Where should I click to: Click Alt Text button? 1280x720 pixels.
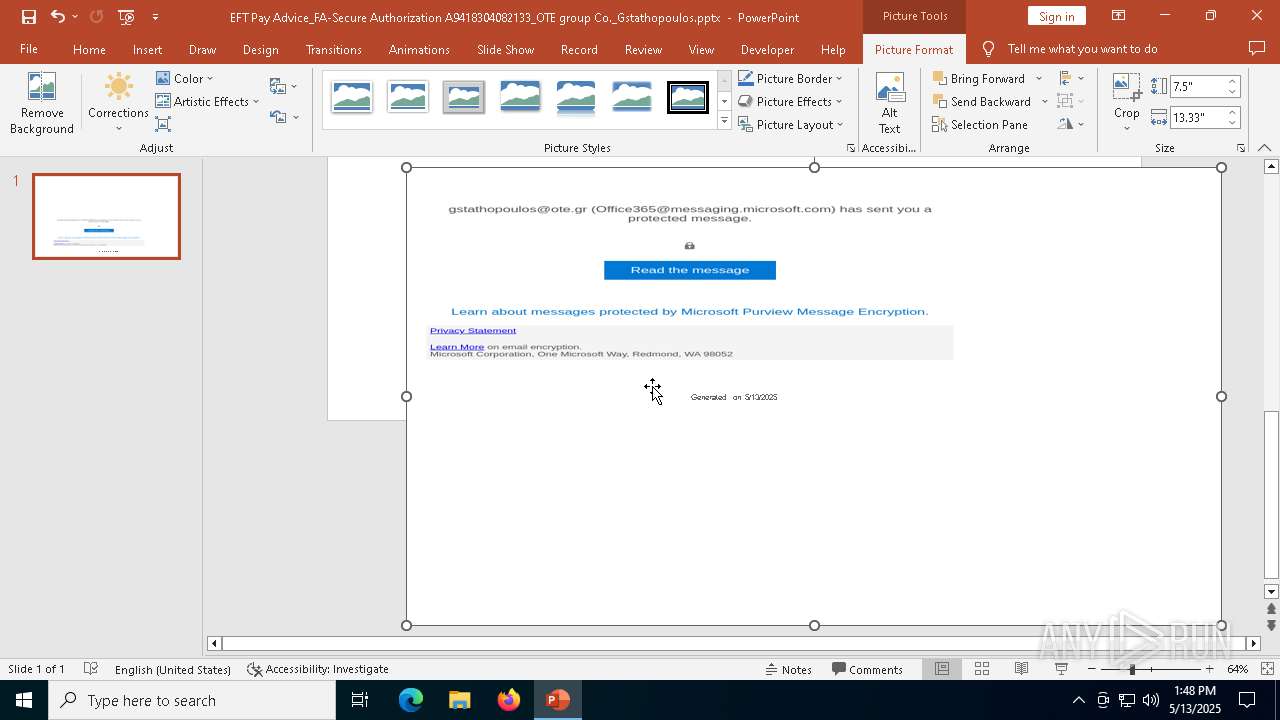tap(889, 103)
